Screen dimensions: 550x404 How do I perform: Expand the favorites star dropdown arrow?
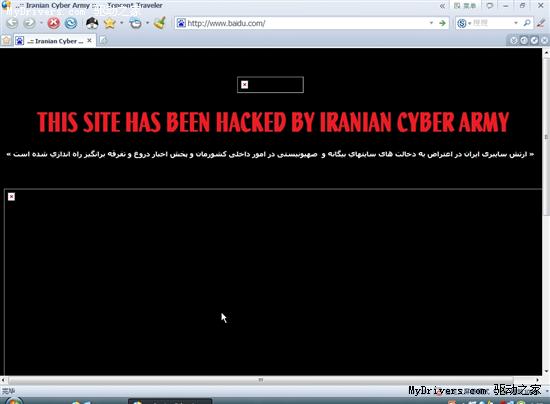[x=122, y=23]
